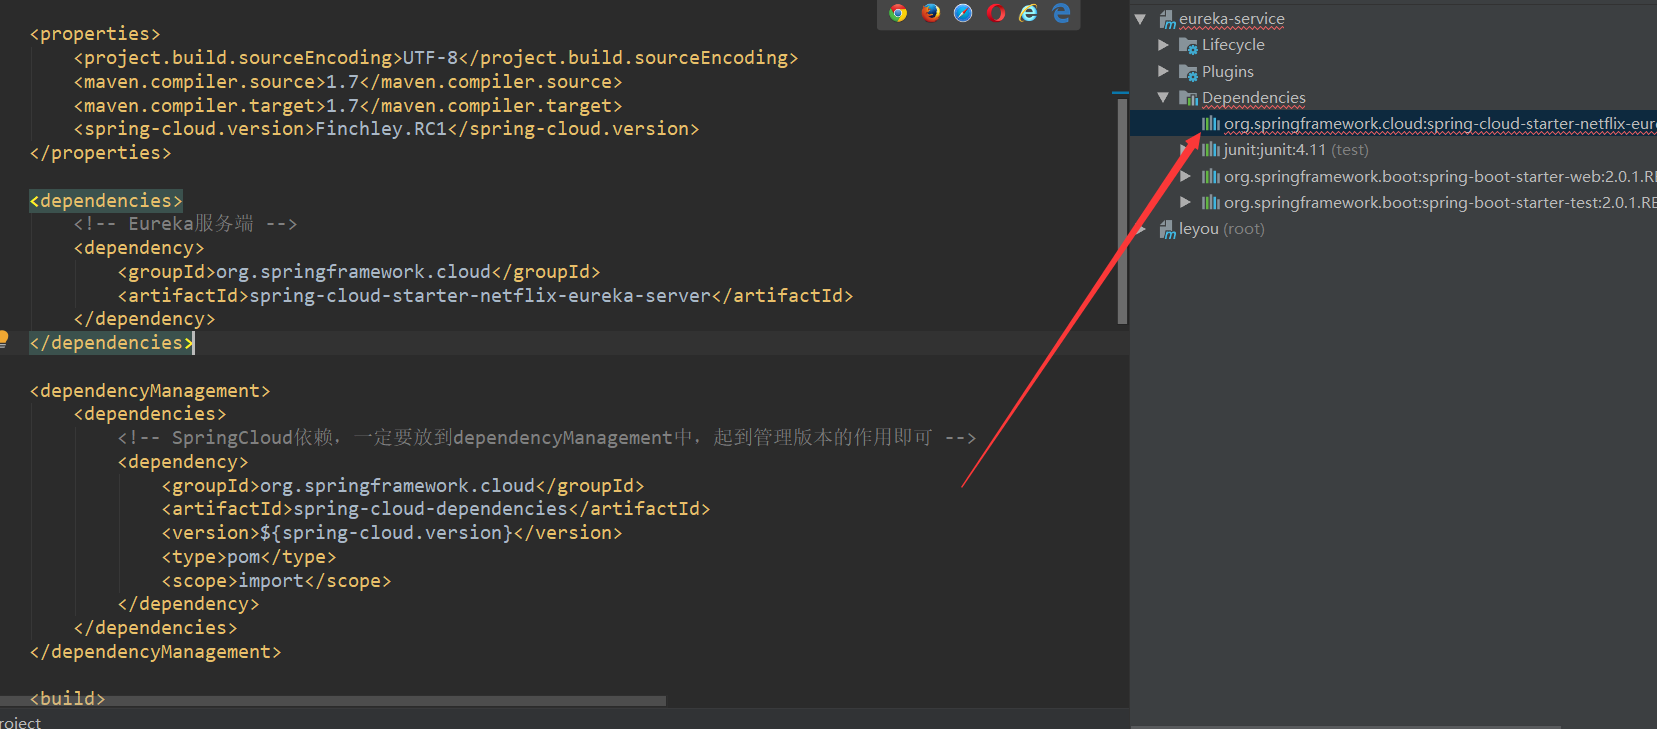Click the junit dependency library icon

(x=1210, y=150)
